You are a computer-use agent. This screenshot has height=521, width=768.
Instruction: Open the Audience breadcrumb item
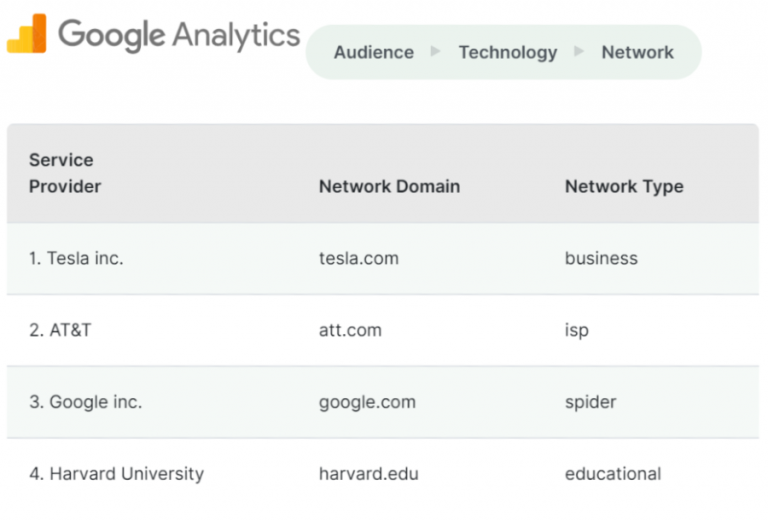[374, 52]
